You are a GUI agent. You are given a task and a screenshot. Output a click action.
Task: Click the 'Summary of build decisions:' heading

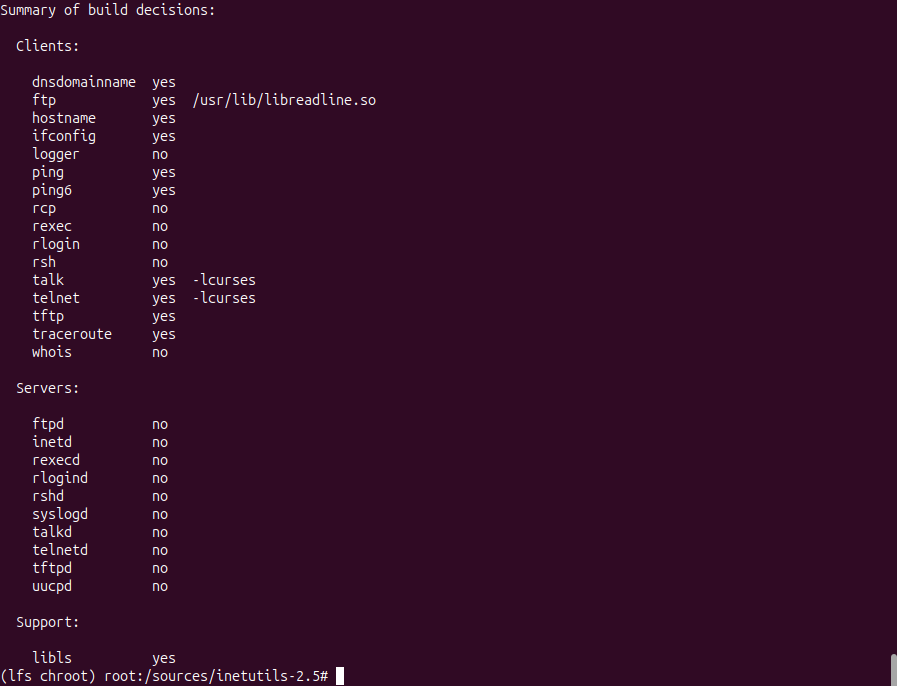pos(108,10)
